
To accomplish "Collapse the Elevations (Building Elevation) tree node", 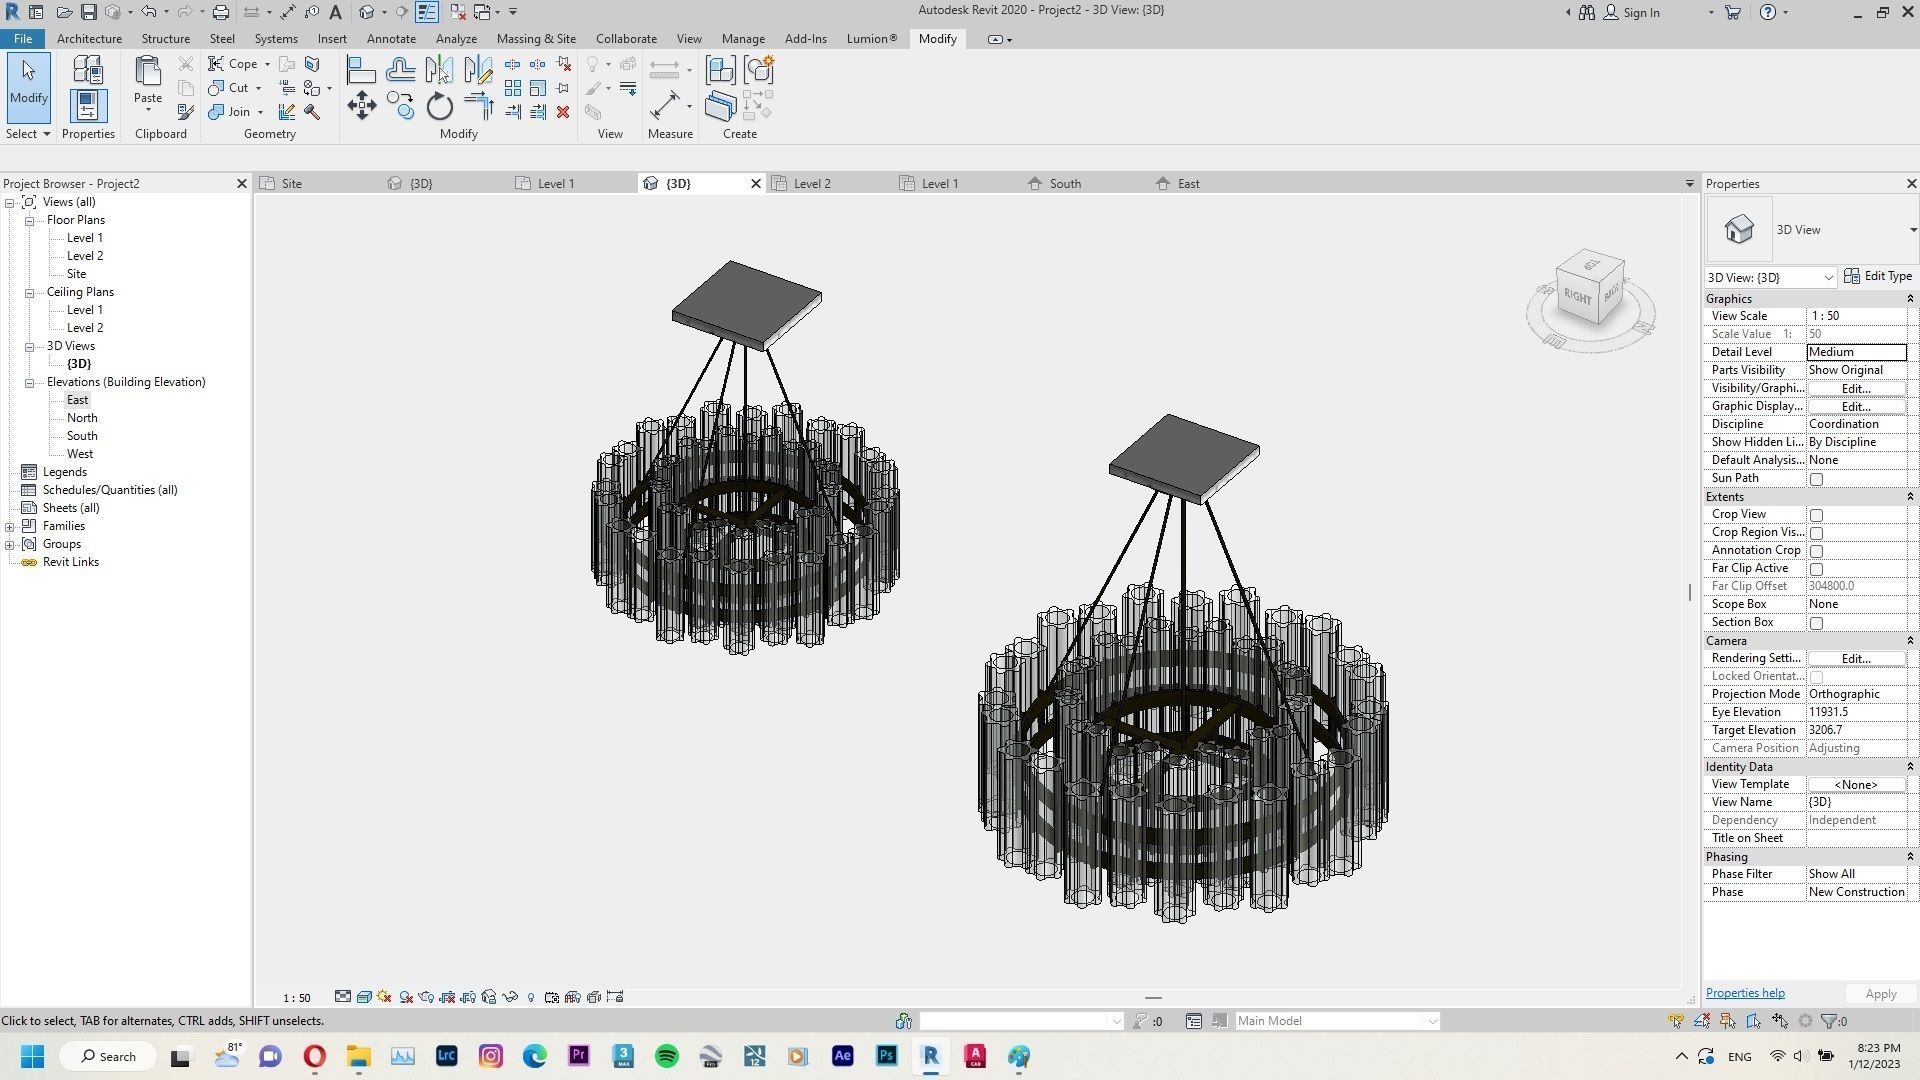I will click(29, 381).
